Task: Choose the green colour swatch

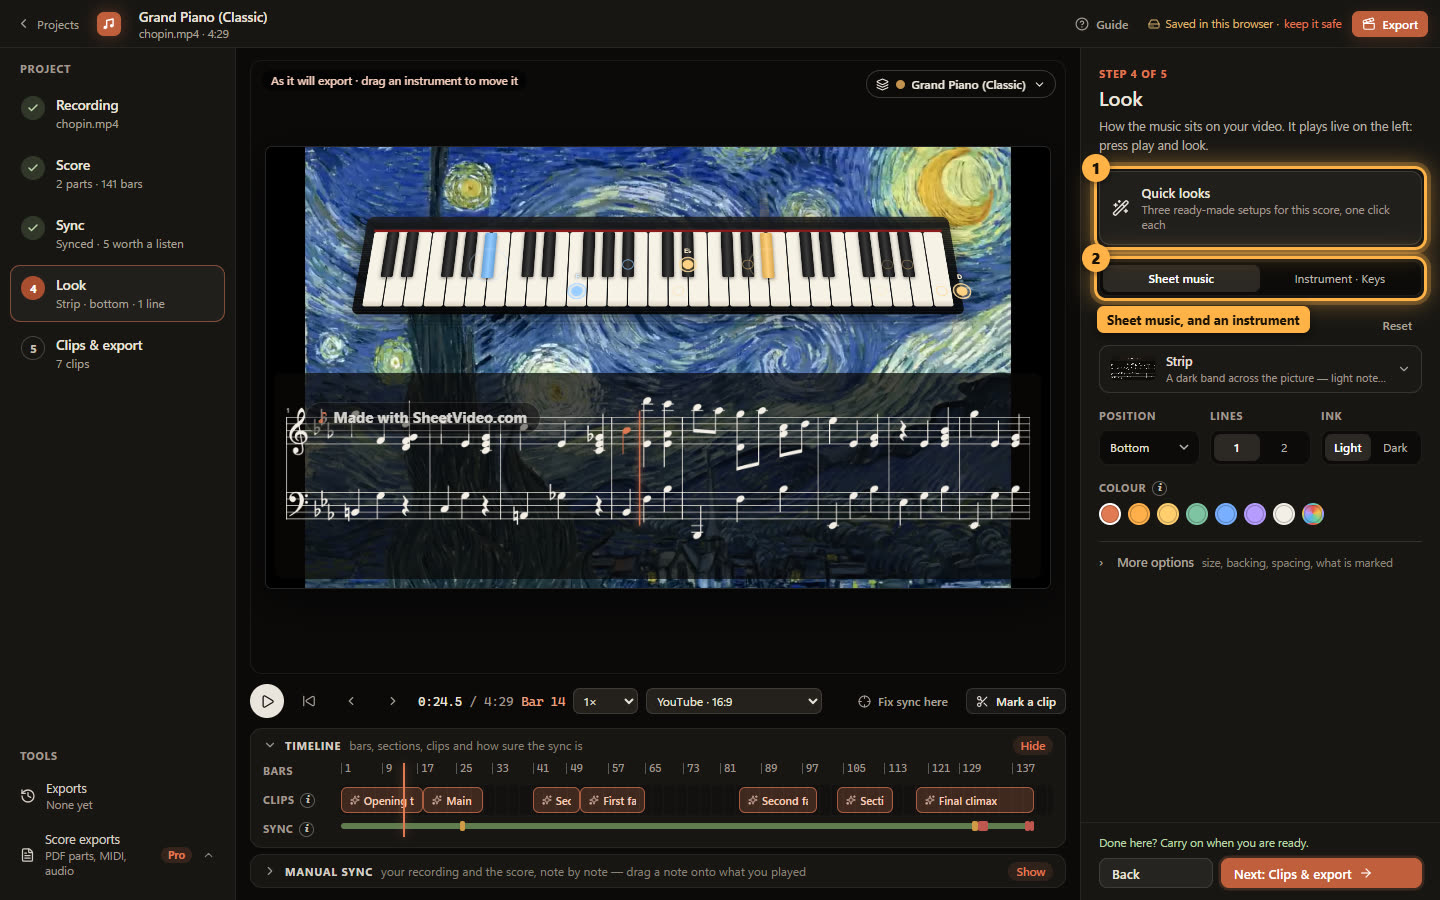Action: click(1197, 514)
